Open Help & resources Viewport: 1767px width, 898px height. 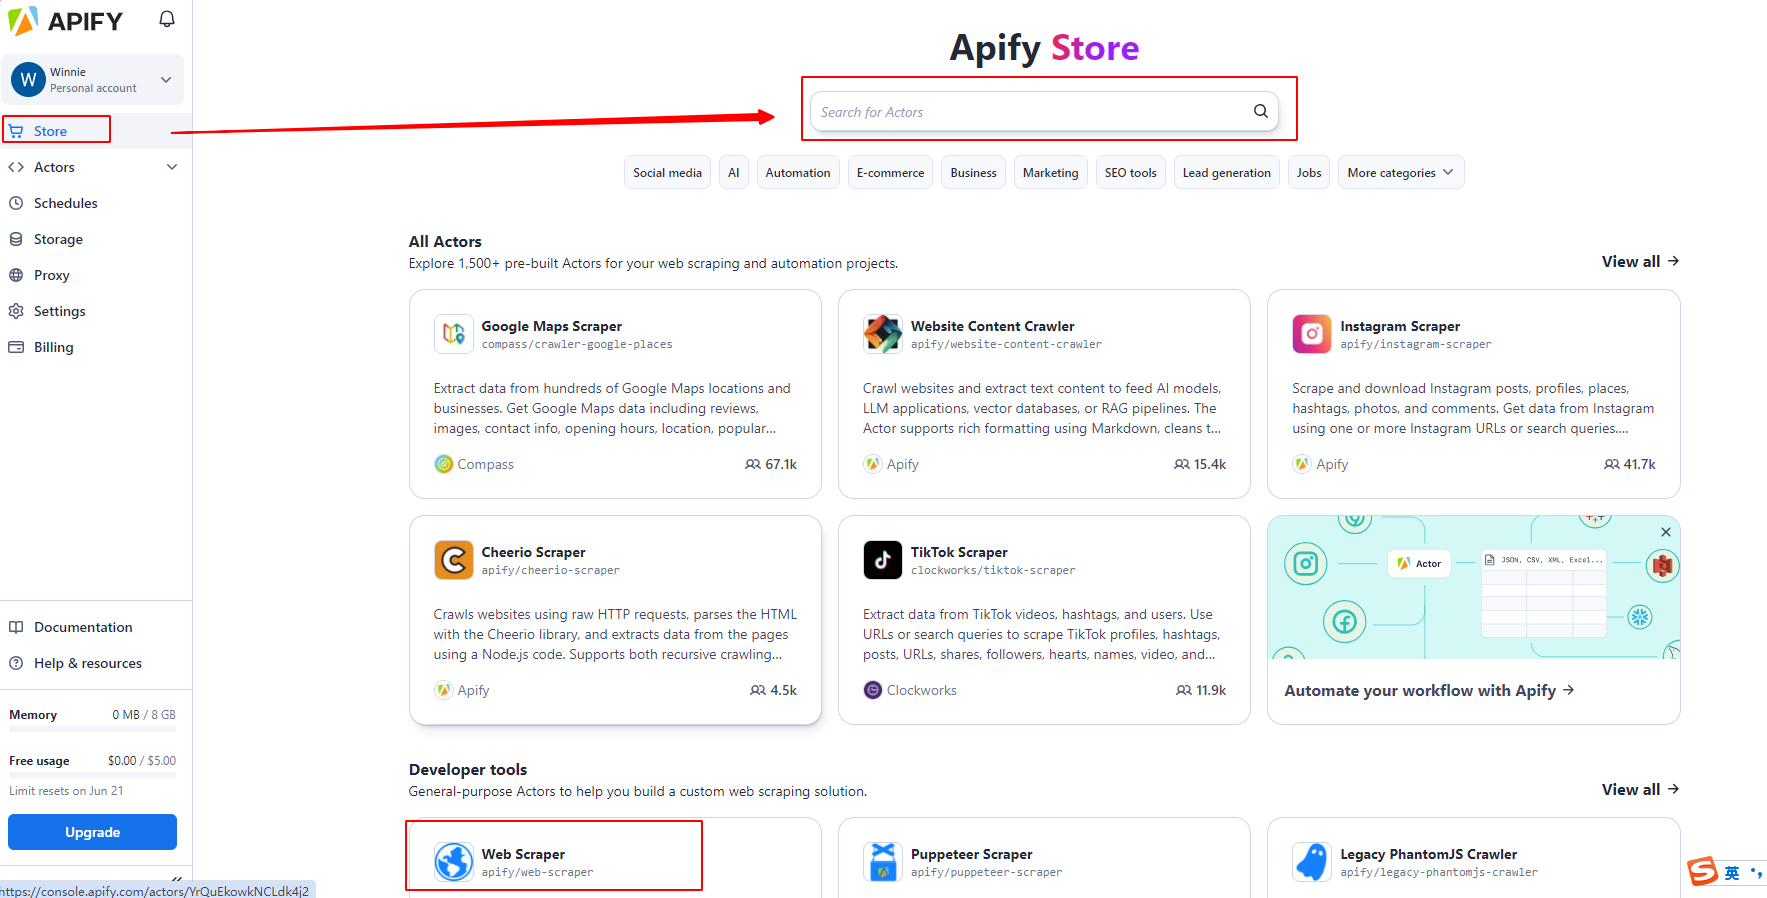click(x=88, y=663)
